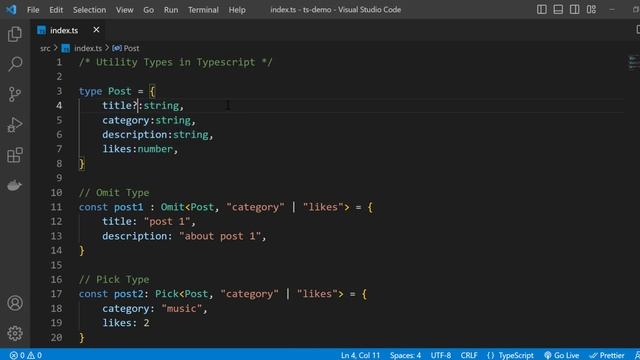
Task: Change encoding via UTF-8 status item
Action: click(441, 355)
